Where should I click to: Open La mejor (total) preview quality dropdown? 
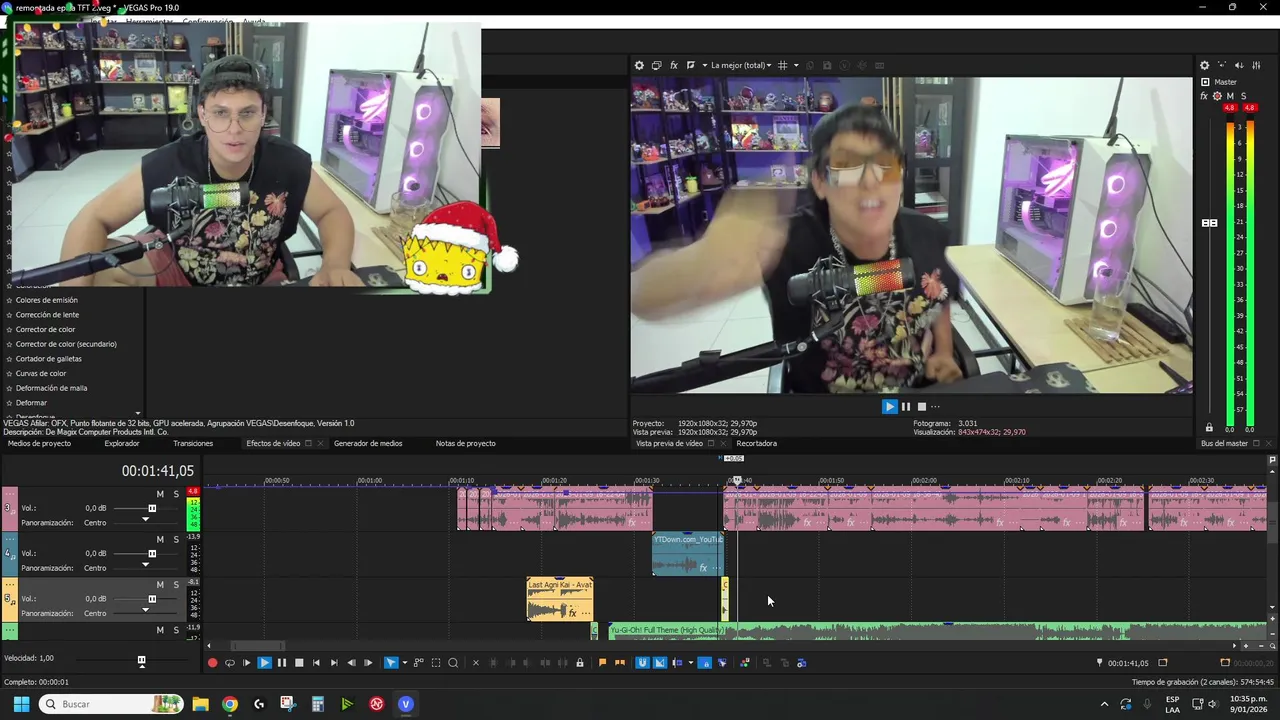741,65
